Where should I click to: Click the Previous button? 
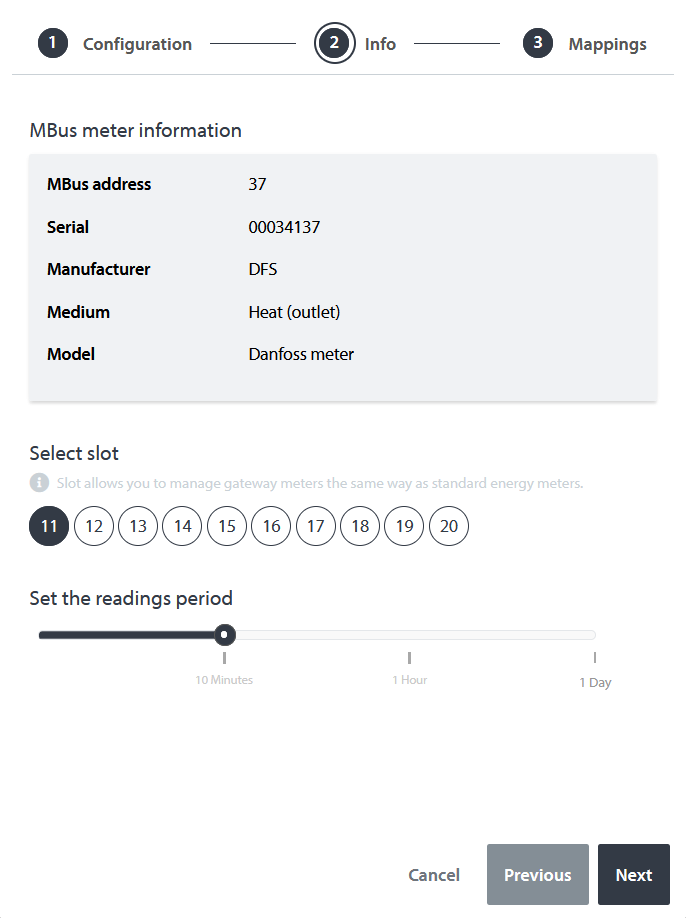coord(537,874)
